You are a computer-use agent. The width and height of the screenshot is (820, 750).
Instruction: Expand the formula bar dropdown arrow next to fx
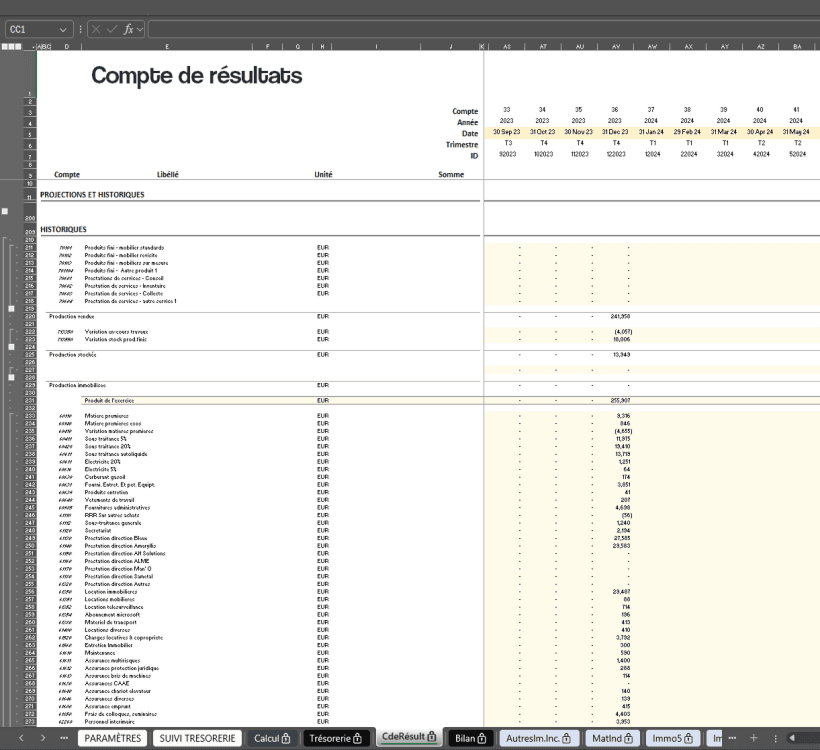coord(141,29)
